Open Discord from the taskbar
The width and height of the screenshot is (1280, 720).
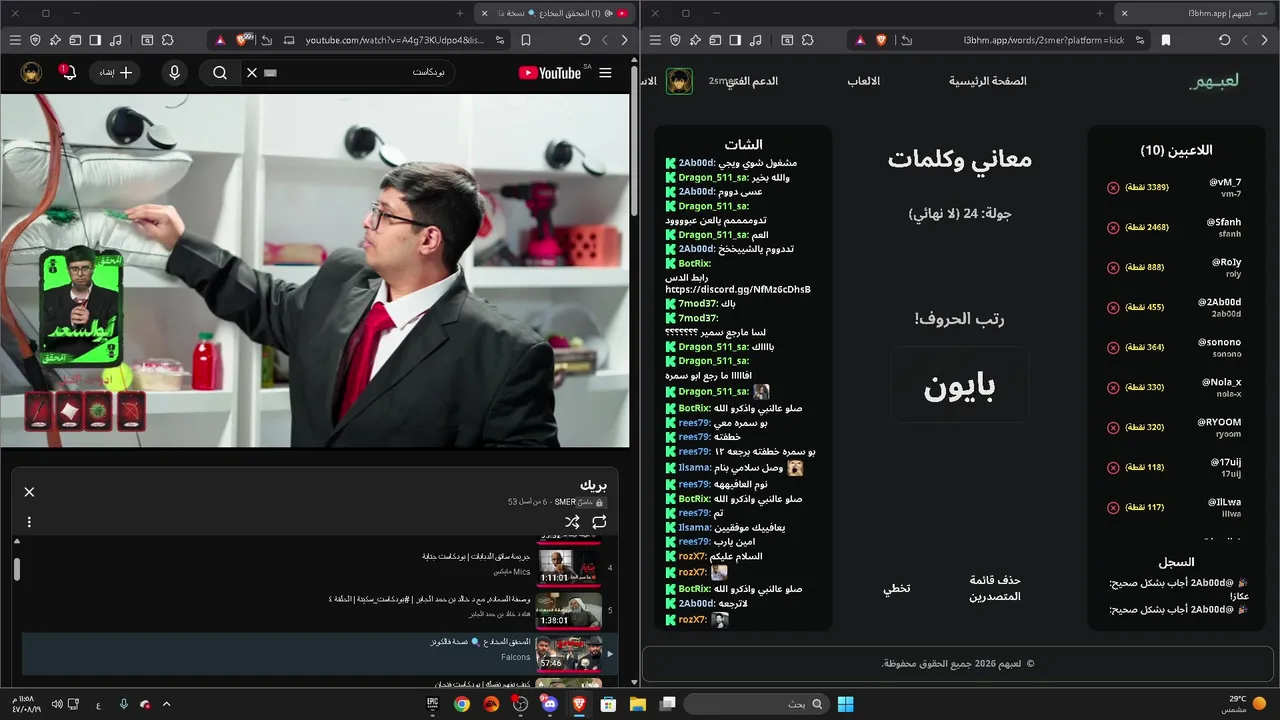point(549,704)
